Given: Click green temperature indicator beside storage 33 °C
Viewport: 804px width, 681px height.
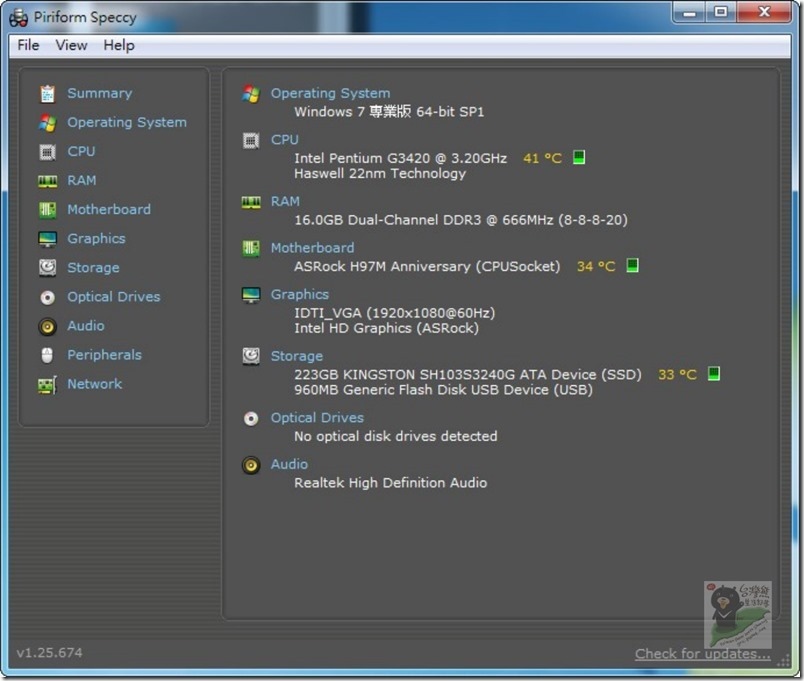Looking at the screenshot, I should [x=713, y=373].
